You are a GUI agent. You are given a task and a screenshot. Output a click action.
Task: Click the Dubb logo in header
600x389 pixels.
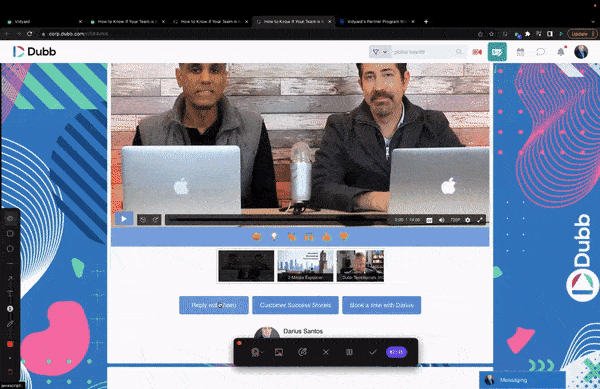[34, 52]
